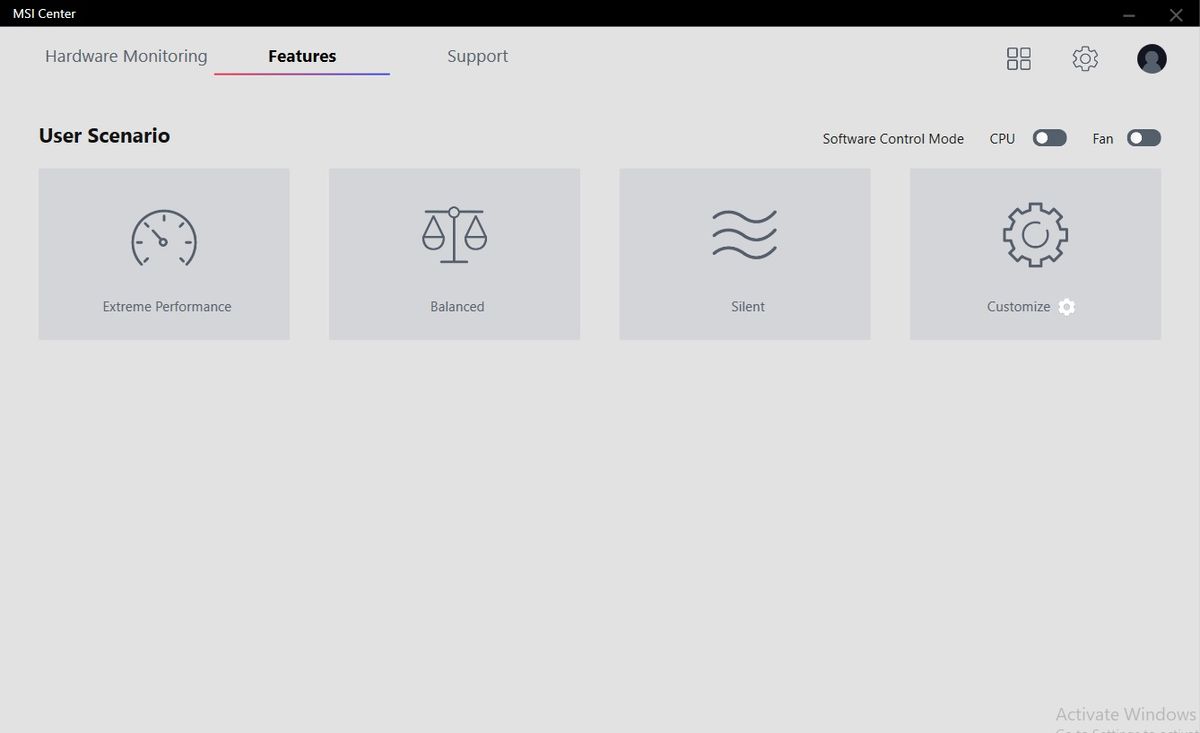1200x733 pixels.
Task: Click the Extreme Performance speedometer icon
Action: coord(164,237)
